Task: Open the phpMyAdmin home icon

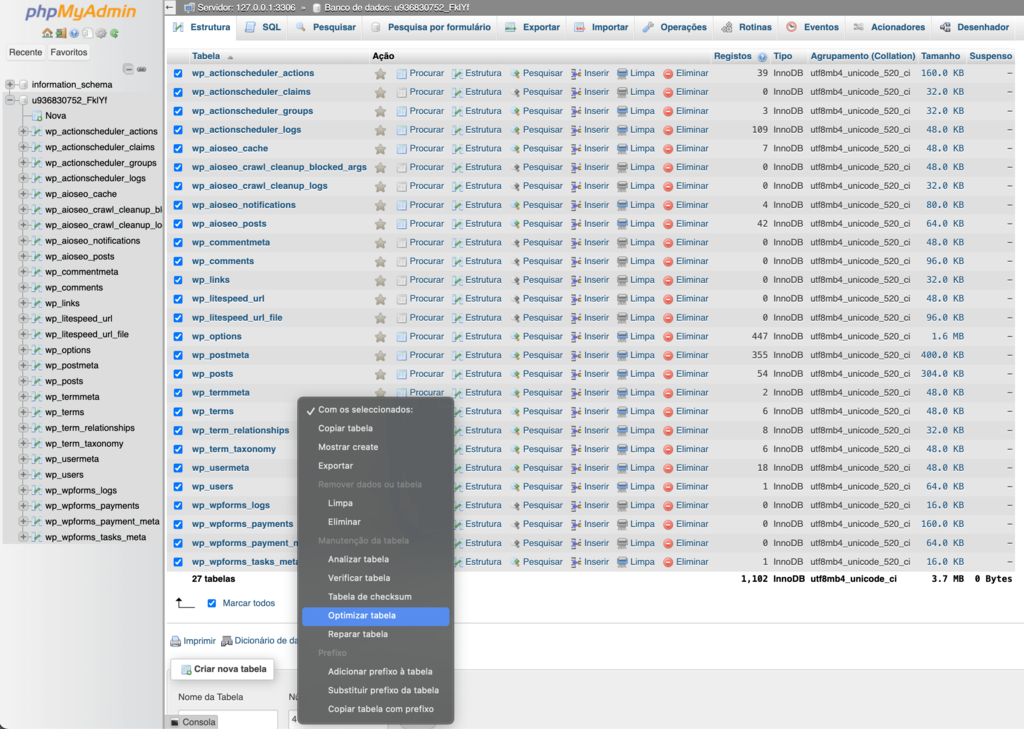Action: click(x=47, y=33)
